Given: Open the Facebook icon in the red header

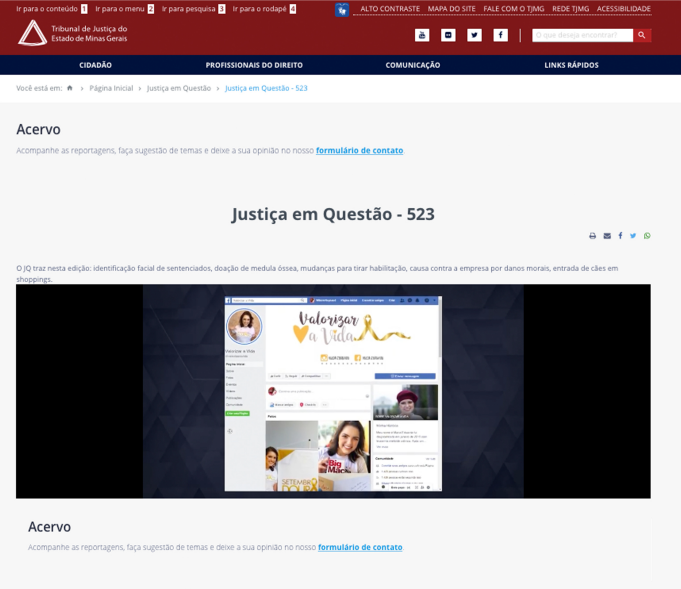Looking at the screenshot, I should [x=500, y=35].
